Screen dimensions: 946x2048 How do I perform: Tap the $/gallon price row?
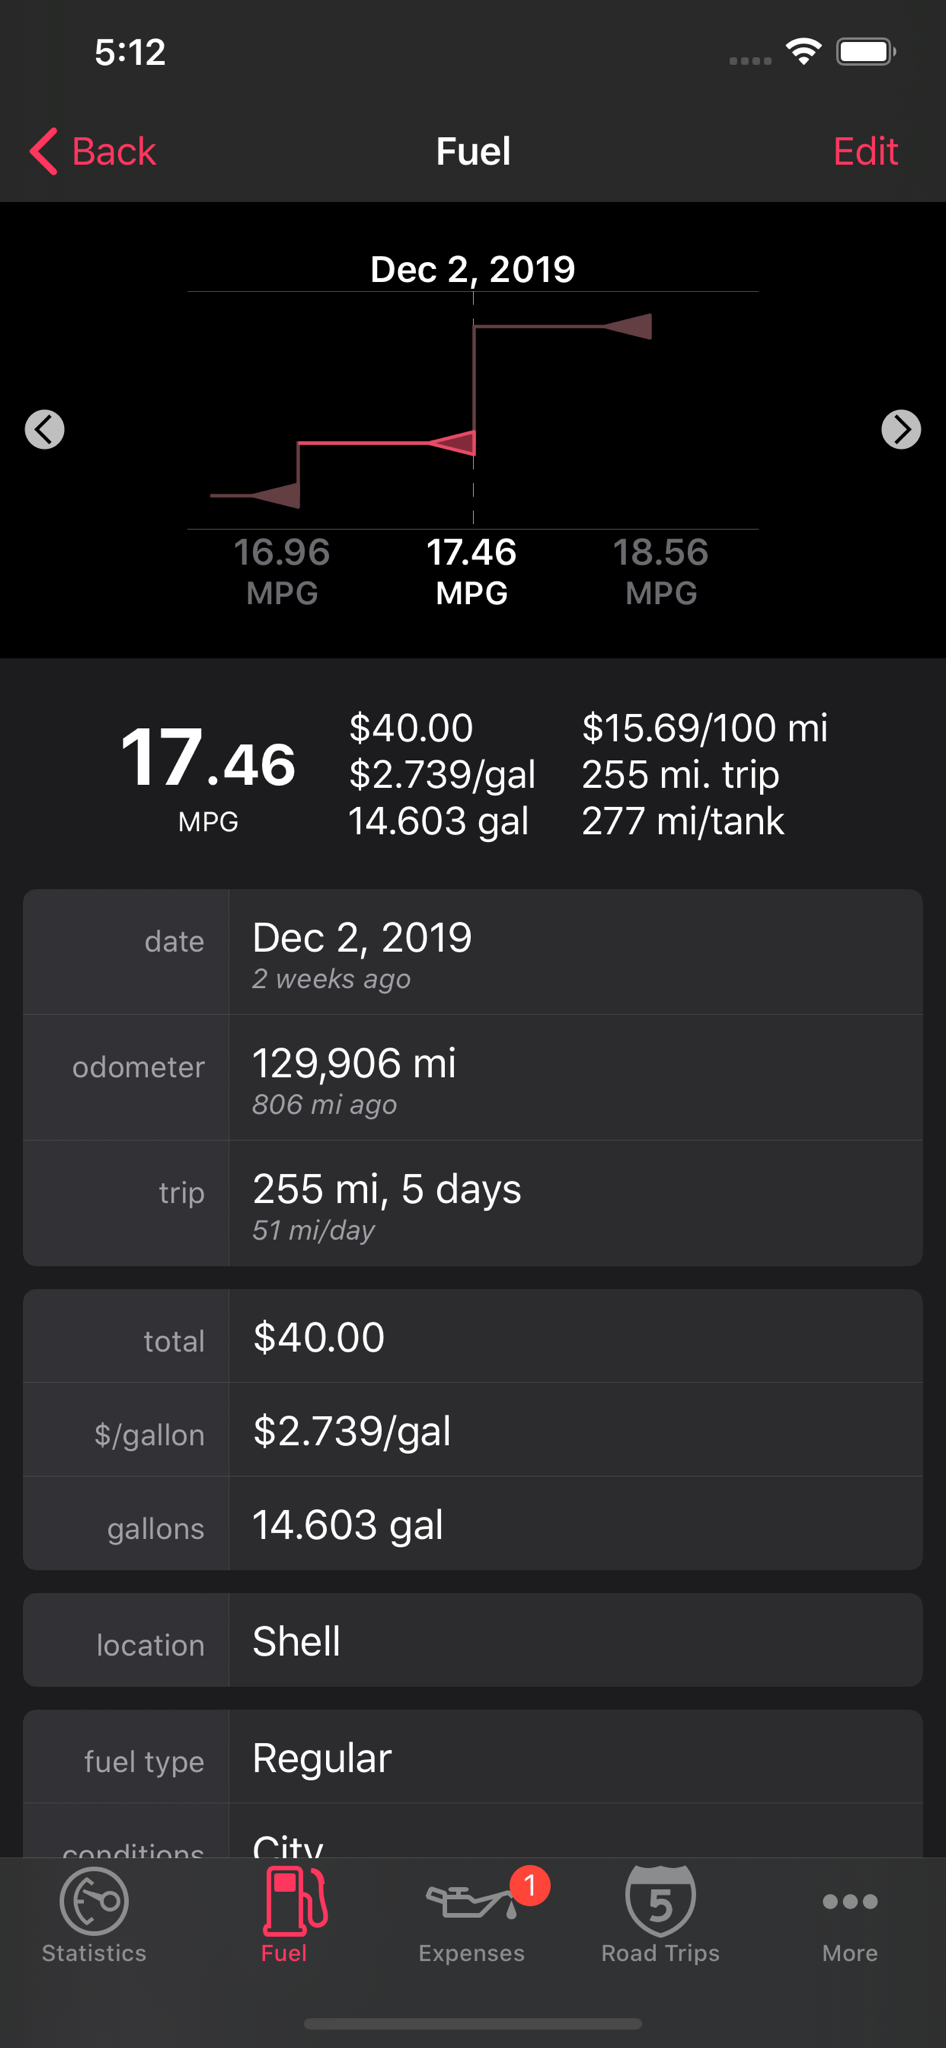[x=473, y=1431]
